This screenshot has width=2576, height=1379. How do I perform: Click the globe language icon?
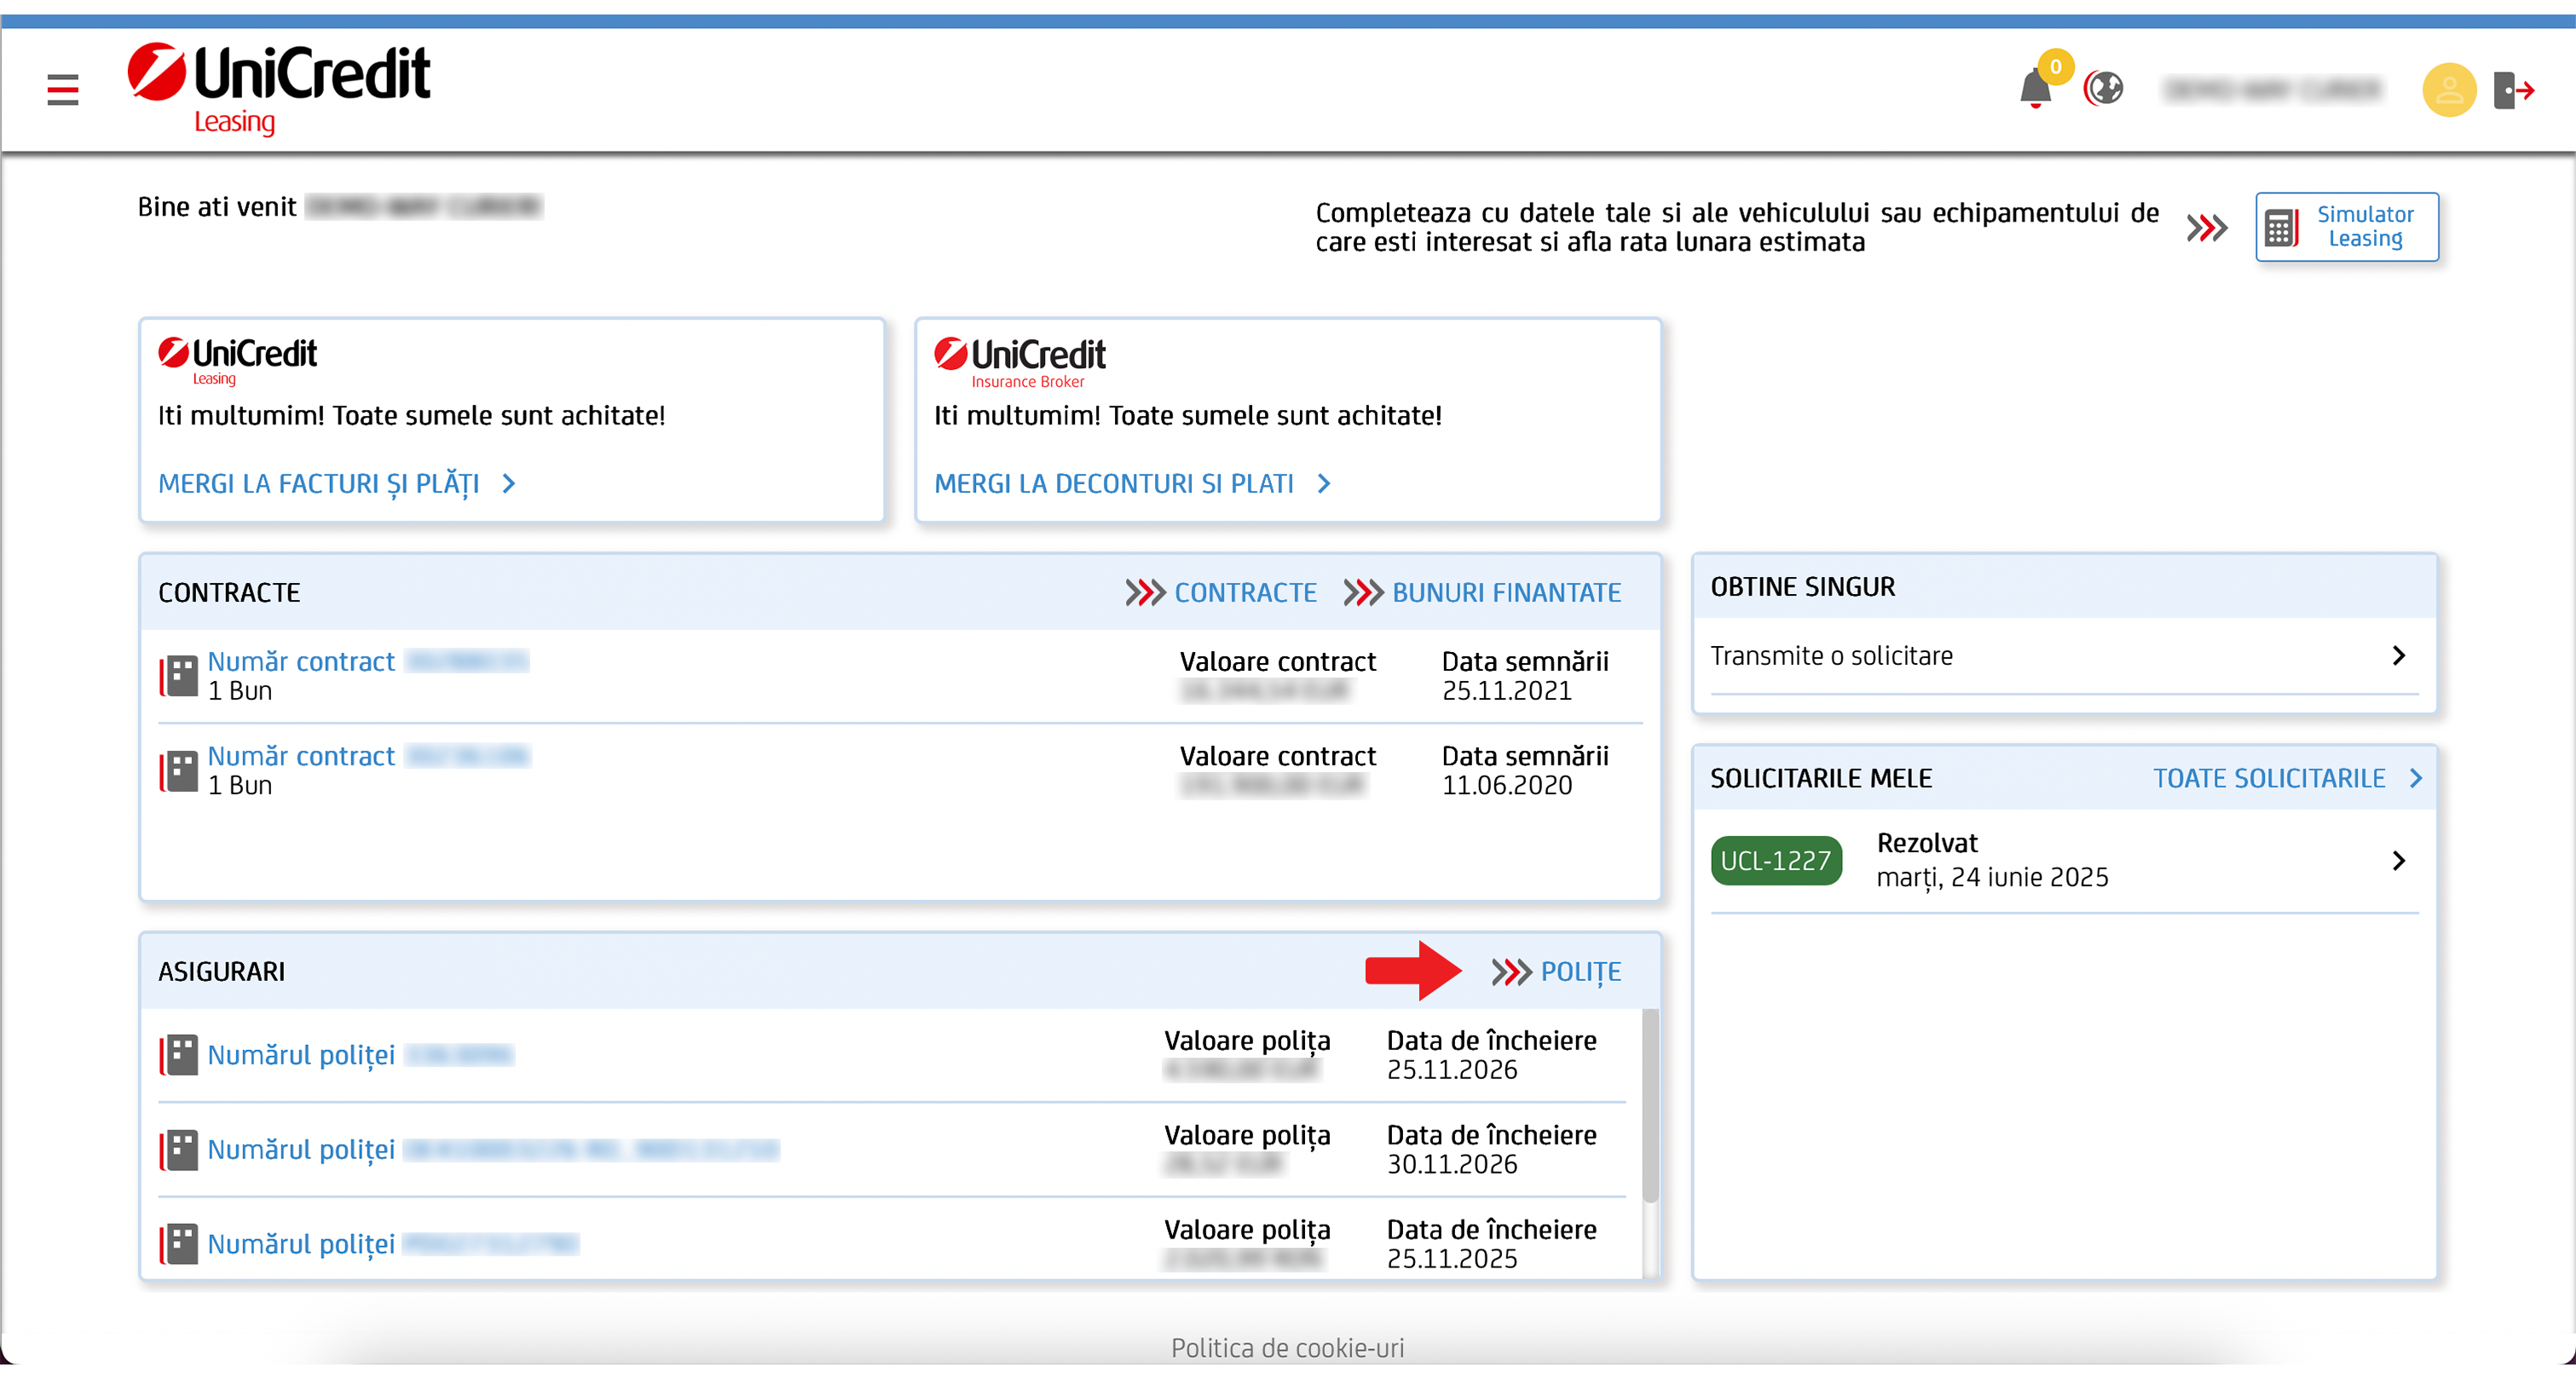[x=2103, y=89]
